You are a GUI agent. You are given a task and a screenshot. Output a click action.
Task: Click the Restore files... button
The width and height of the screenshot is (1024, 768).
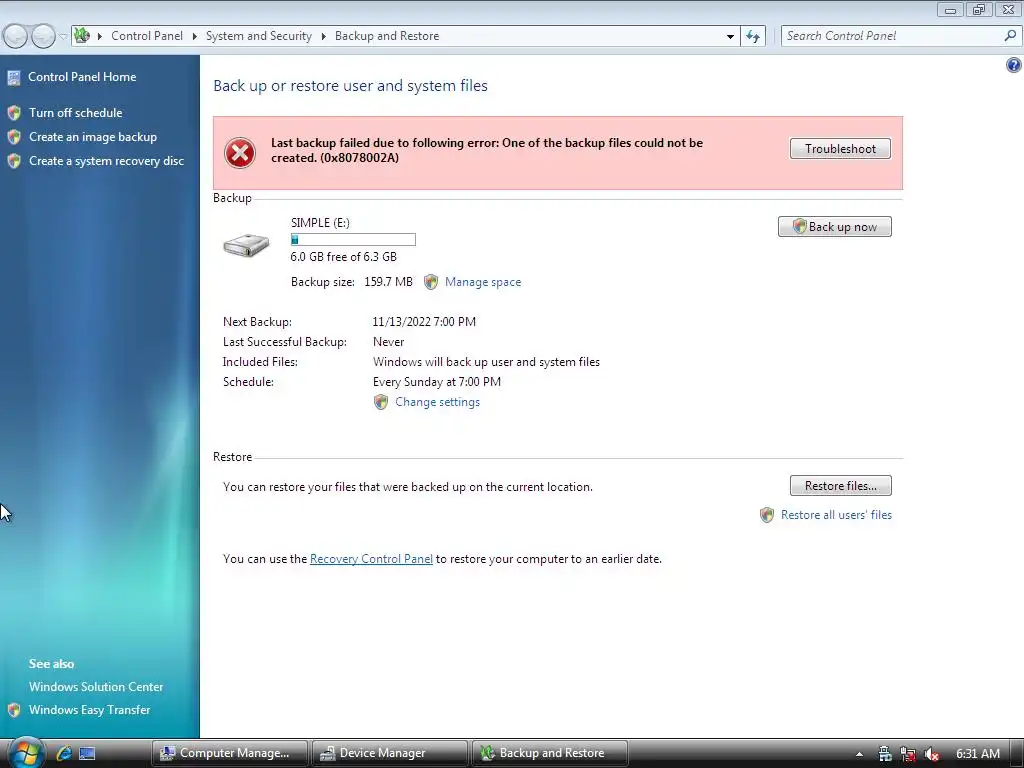[x=840, y=486]
